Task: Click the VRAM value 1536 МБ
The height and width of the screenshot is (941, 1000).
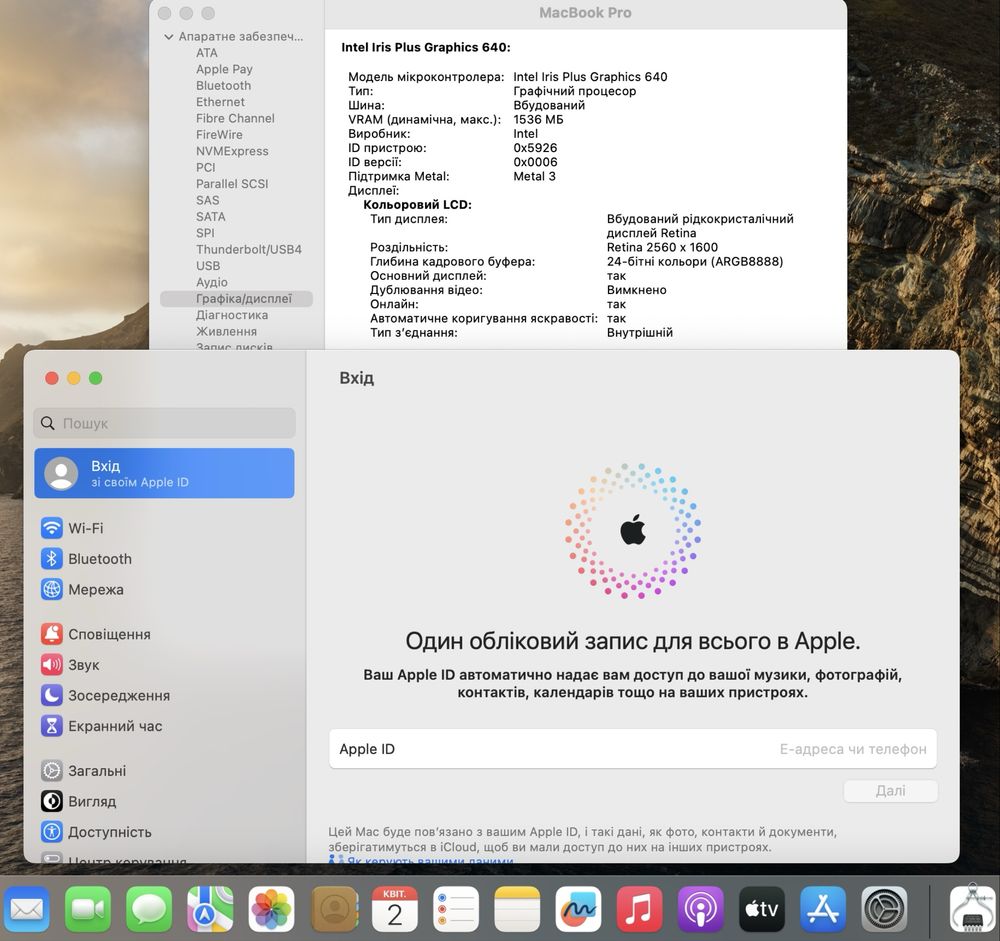Action: coord(538,119)
